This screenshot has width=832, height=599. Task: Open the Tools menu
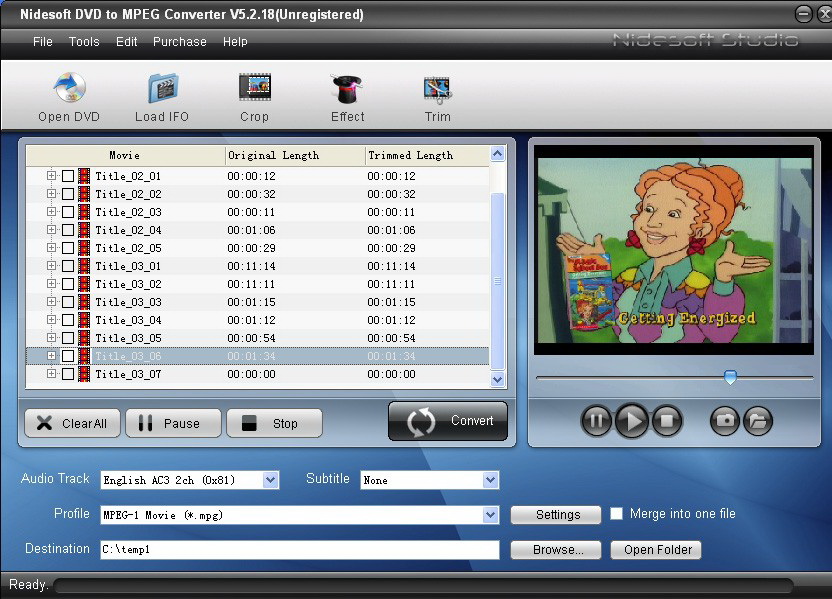click(x=84, y=42)
